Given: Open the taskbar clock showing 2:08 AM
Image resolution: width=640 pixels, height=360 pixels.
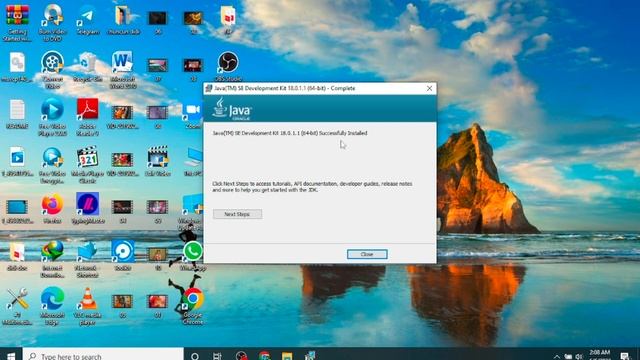Looking at the screenshot, I should (x=600, y=355).
